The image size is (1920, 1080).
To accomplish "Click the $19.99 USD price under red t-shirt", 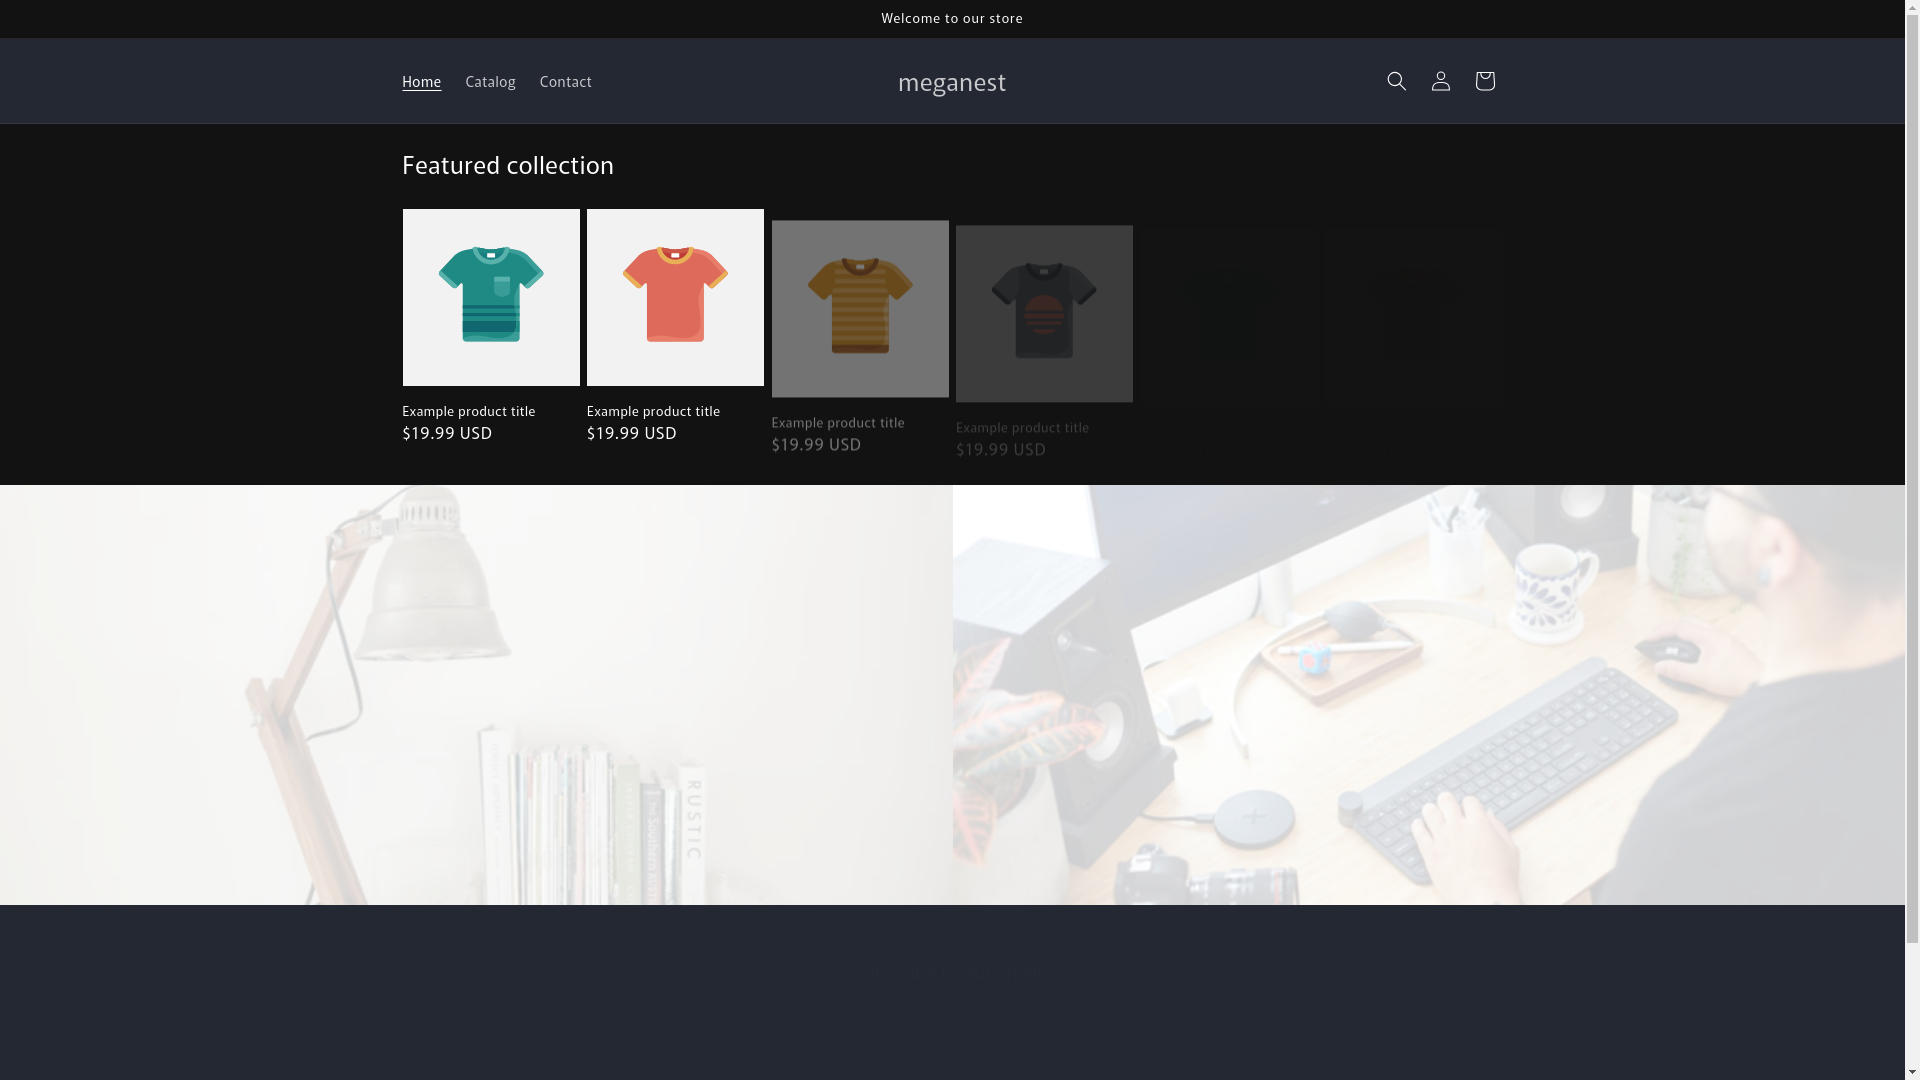I will pos(632,433).
